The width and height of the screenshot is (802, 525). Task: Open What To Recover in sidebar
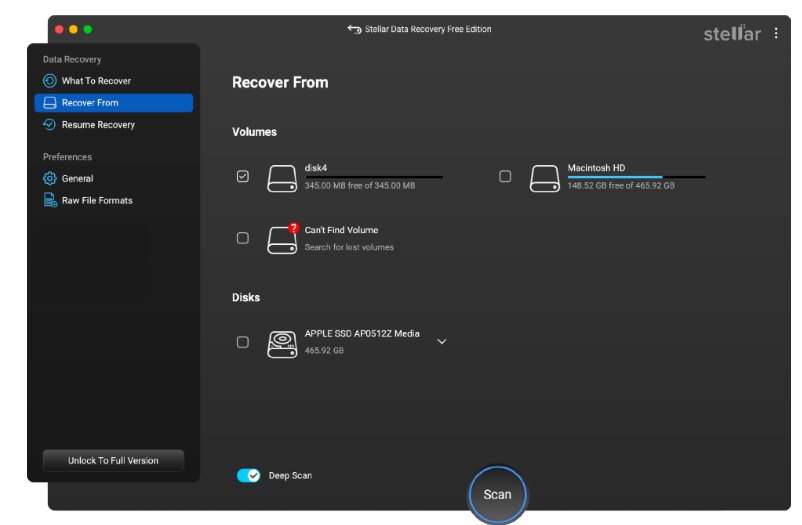(x=96, y=81)
